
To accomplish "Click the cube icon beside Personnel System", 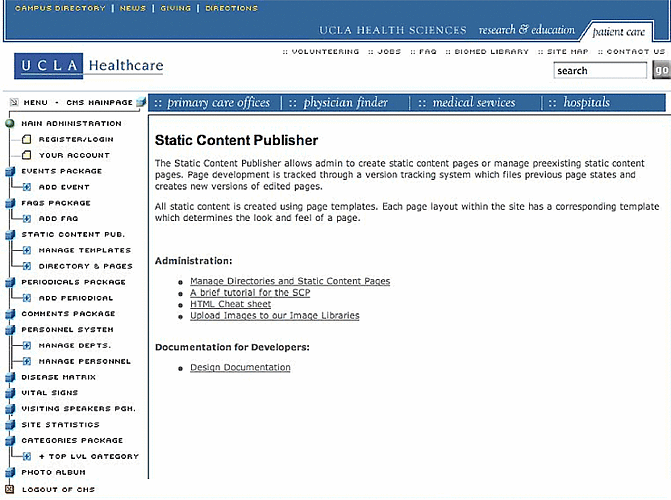I will (x=10, y=330).
